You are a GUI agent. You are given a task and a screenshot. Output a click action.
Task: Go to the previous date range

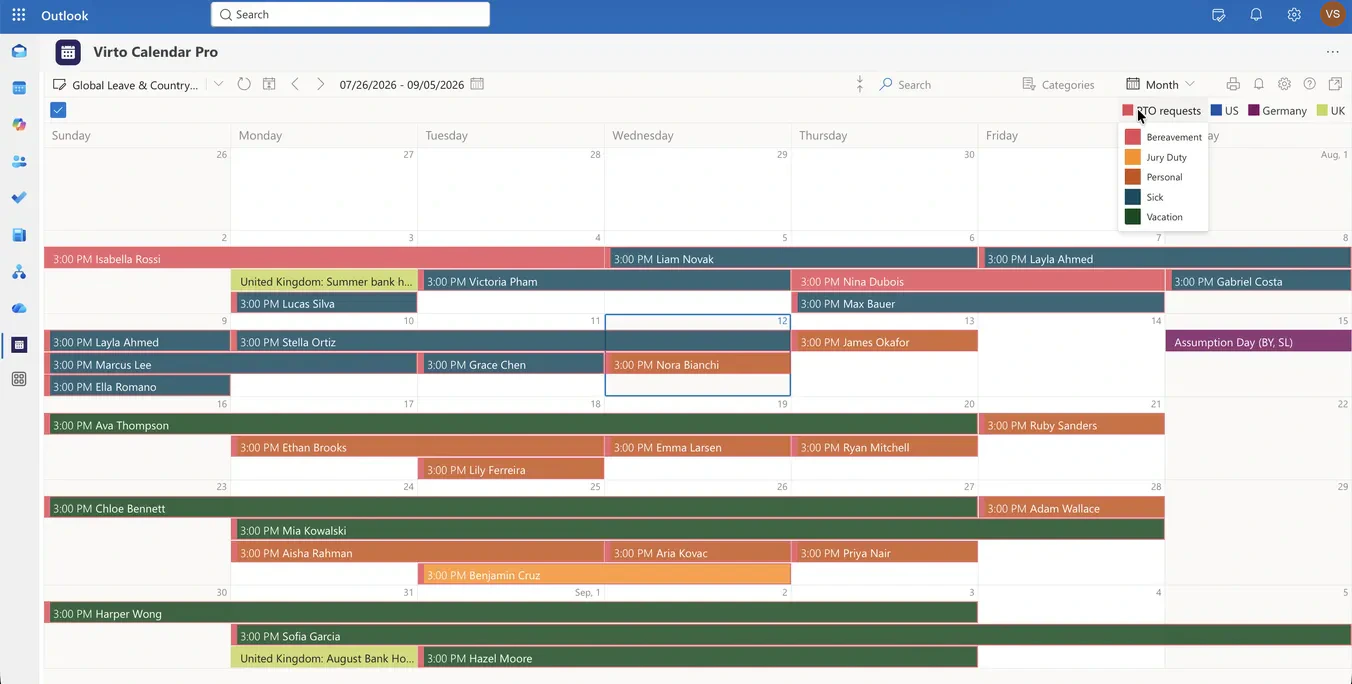(x=295, y=84)
